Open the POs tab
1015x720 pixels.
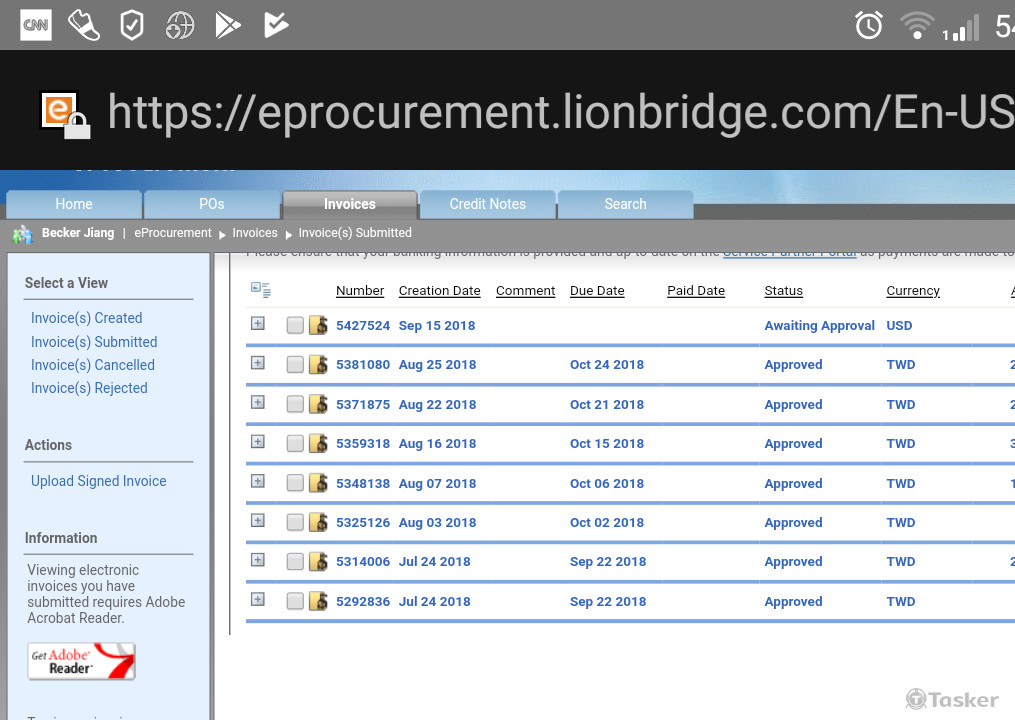(211, 204)
